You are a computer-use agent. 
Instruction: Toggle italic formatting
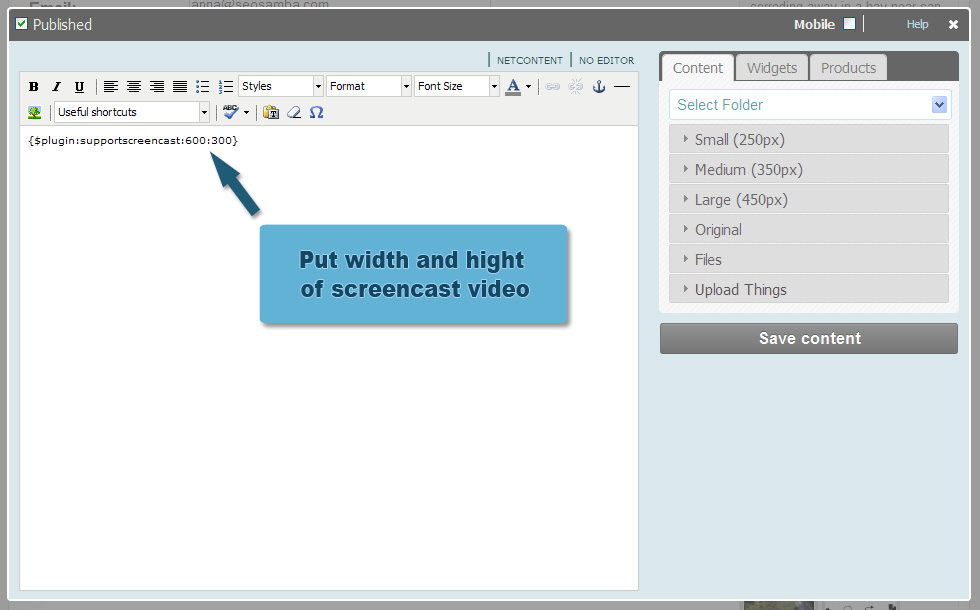(x=56, y=87)
